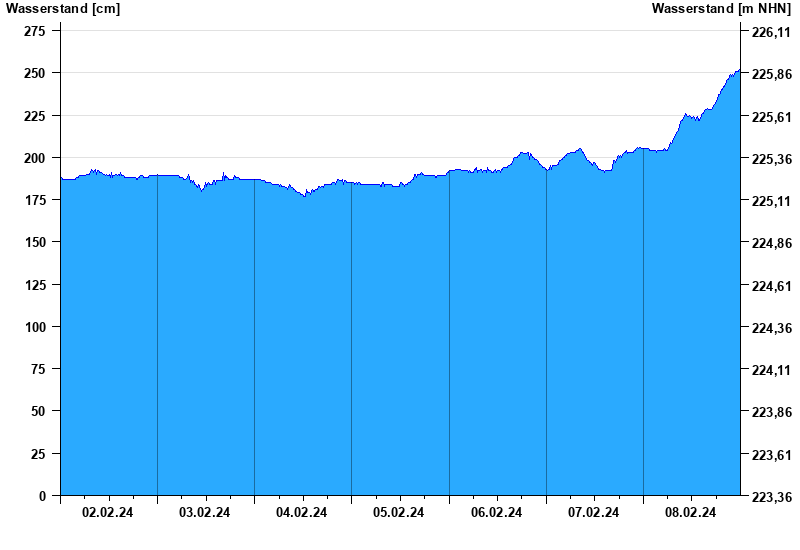Select the 0 label on left axis
800x550 pixels.
(42, 496)
